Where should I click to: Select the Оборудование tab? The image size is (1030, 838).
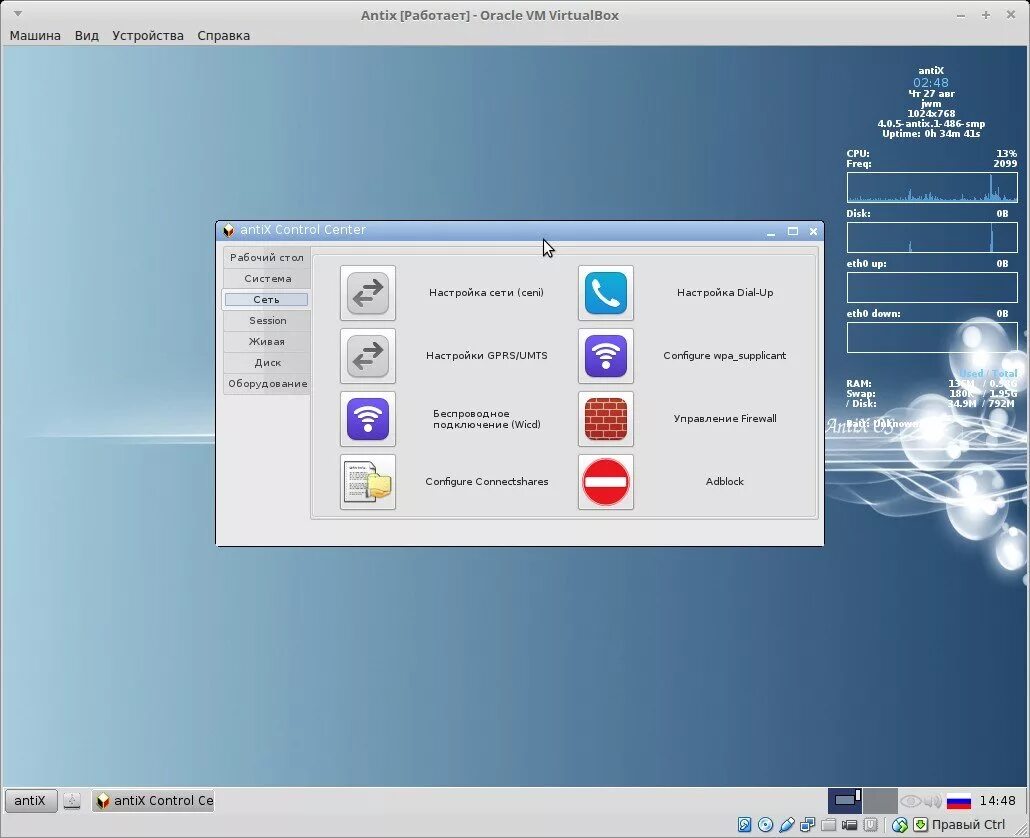pos(267,384)
